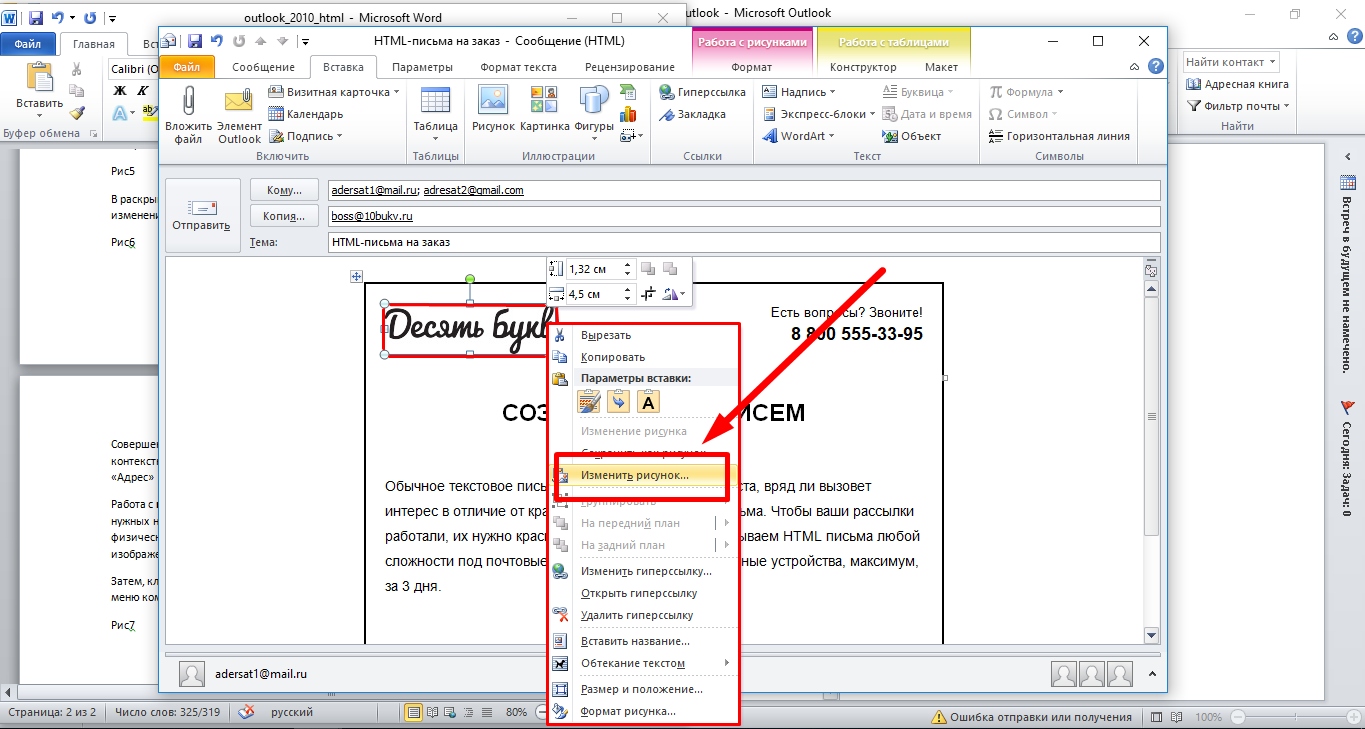This screenshot has height=729, width=1365.
Task: Open the Файл tab of the message
Action: click(187, 67)
